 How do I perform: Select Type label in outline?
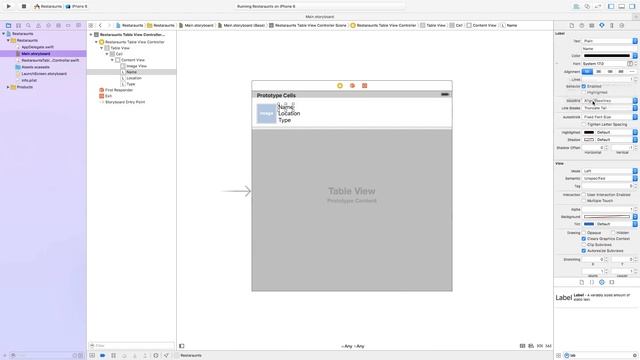131,84
